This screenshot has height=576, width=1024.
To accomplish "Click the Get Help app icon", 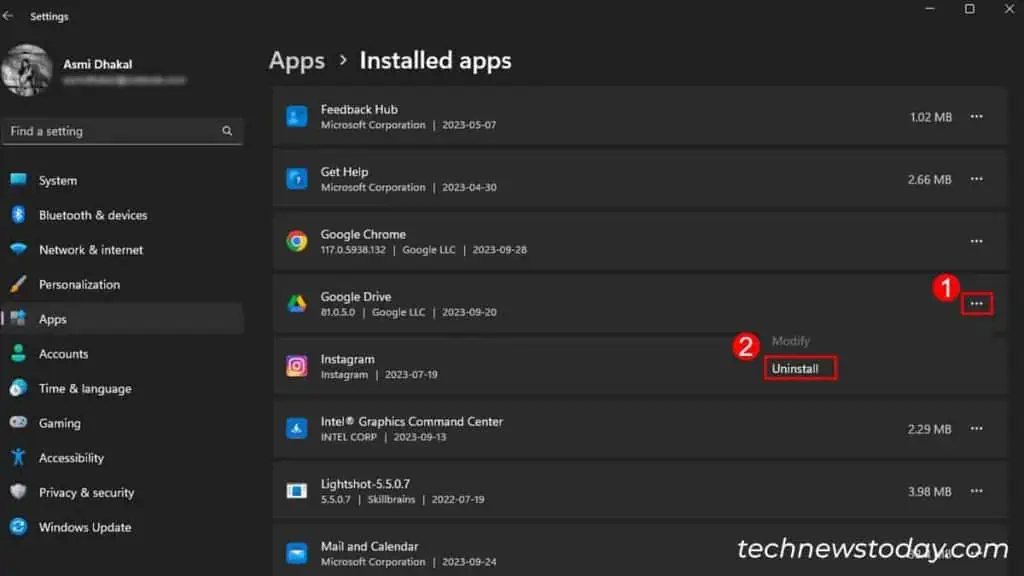I will [296, 178].
